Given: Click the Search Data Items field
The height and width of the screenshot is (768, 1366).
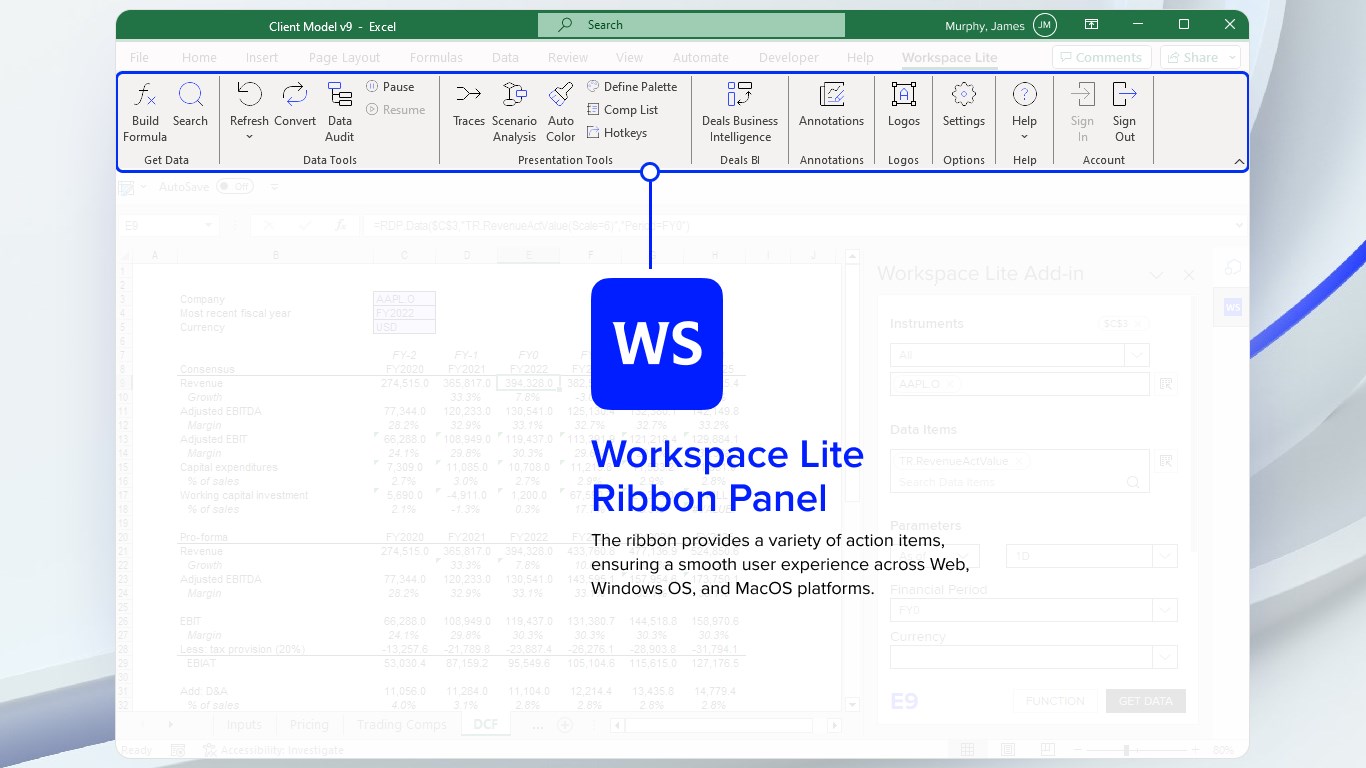Looking at the screenshot, I should pos(1018,482).
